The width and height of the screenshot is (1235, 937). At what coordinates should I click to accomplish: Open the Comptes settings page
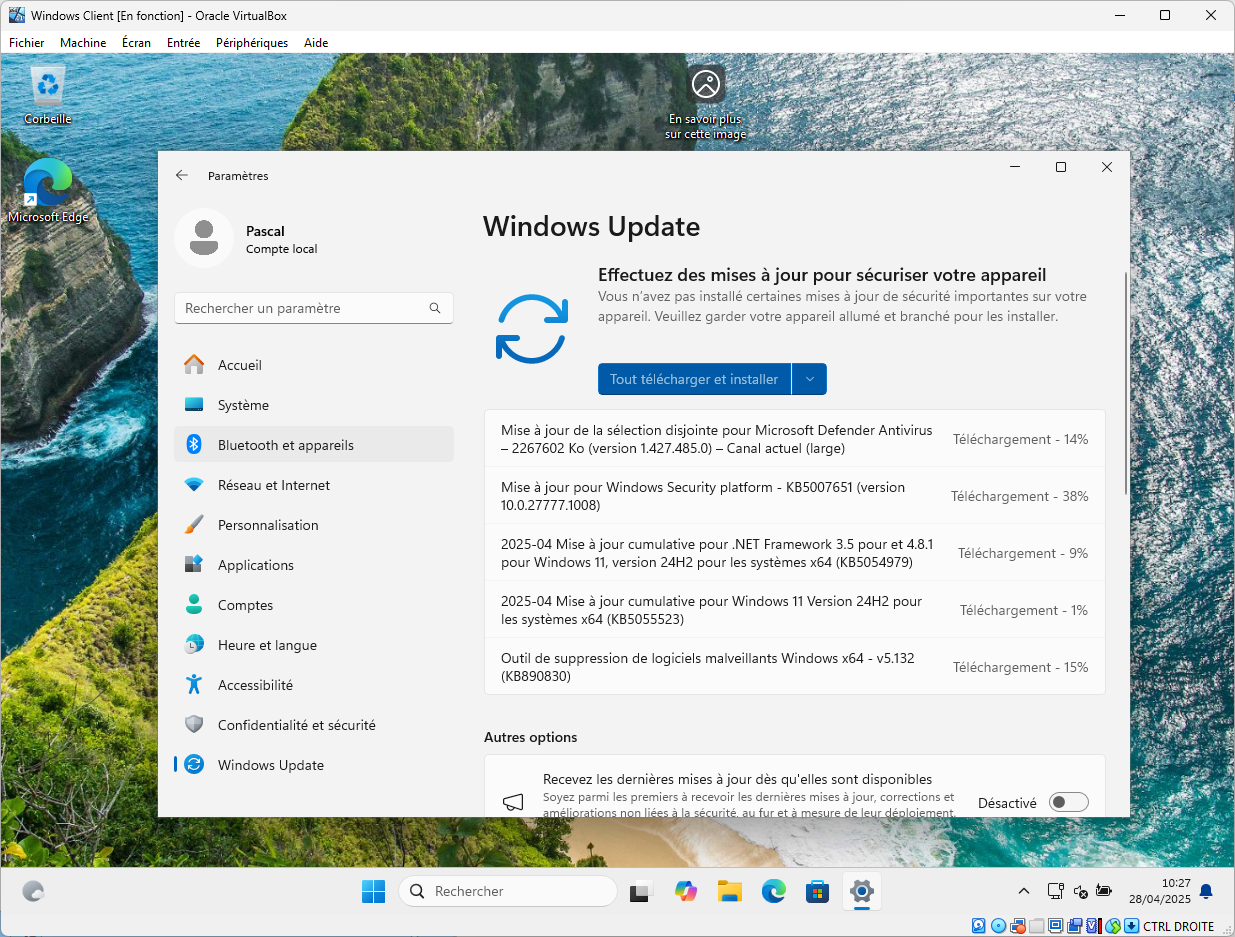(314, 605)
